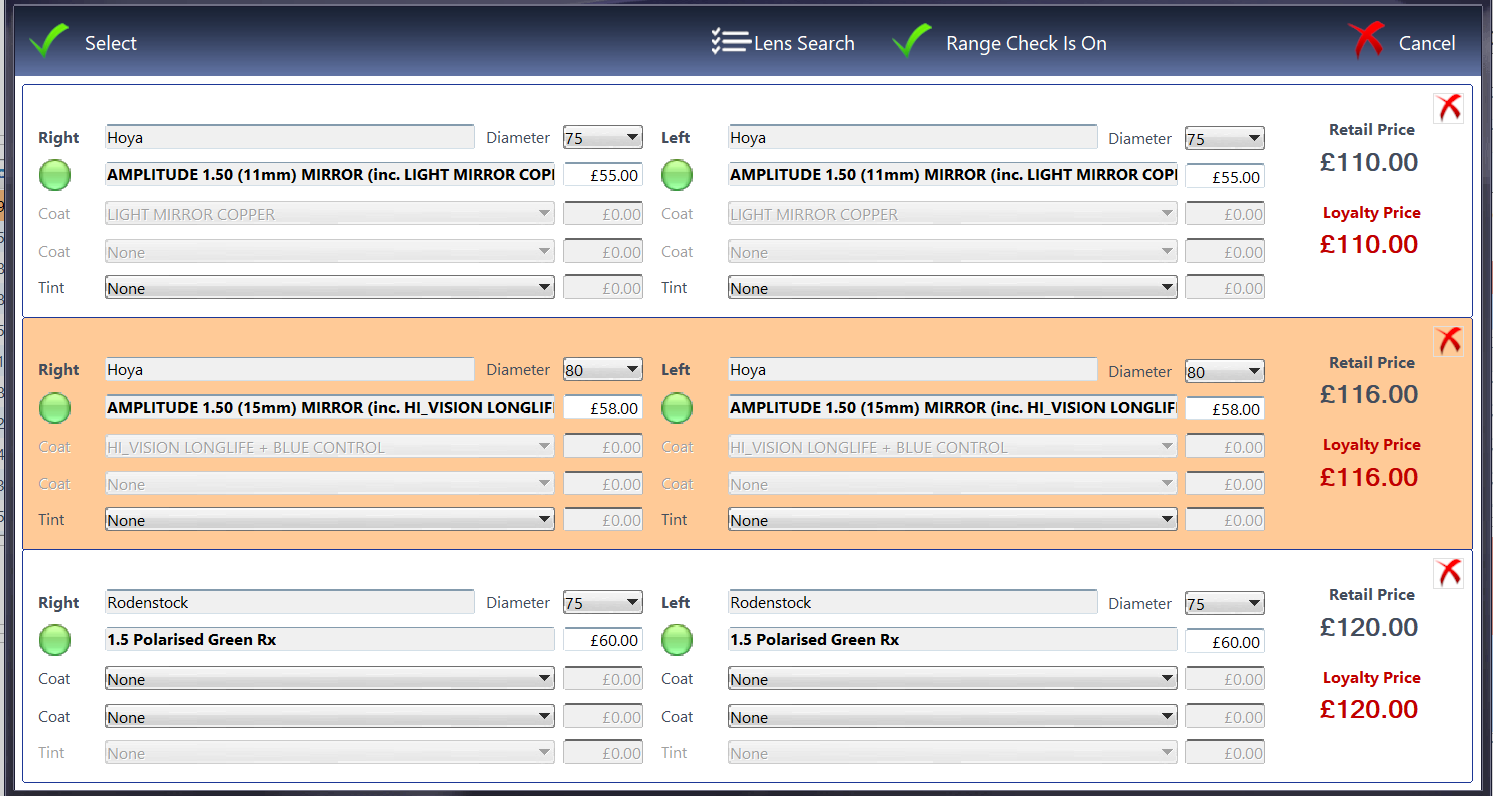The width and height of the screenshot is (1493, 796).
Task: Expand second Left Coat dropdown in Rodenstock option
Action: [x=952, y=717]
